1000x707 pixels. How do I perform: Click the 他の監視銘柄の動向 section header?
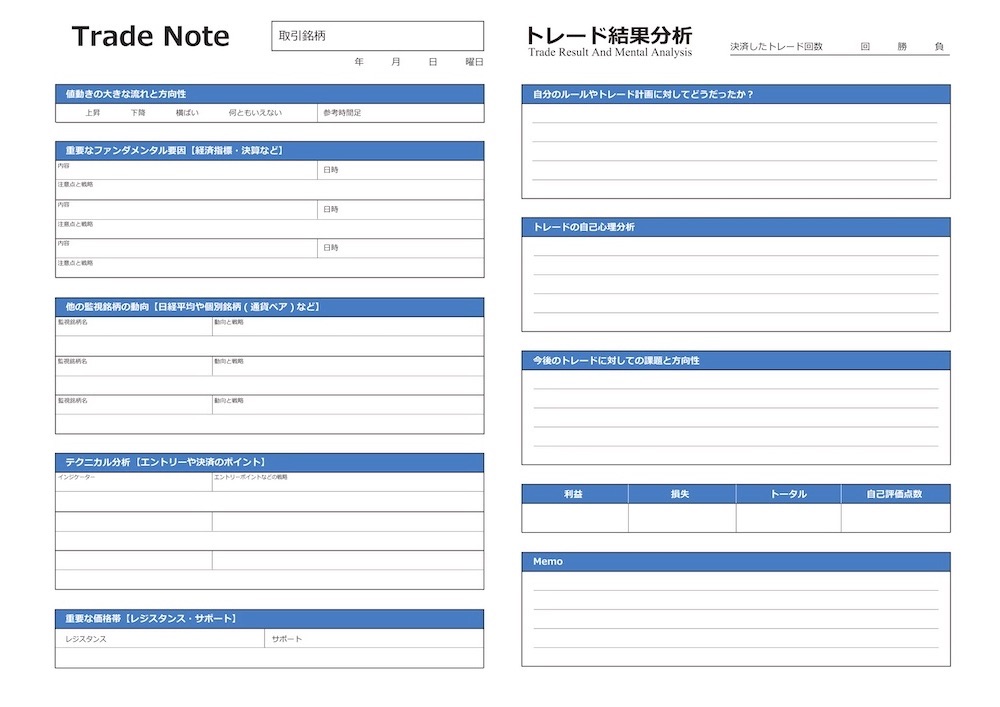coord(270,307)
